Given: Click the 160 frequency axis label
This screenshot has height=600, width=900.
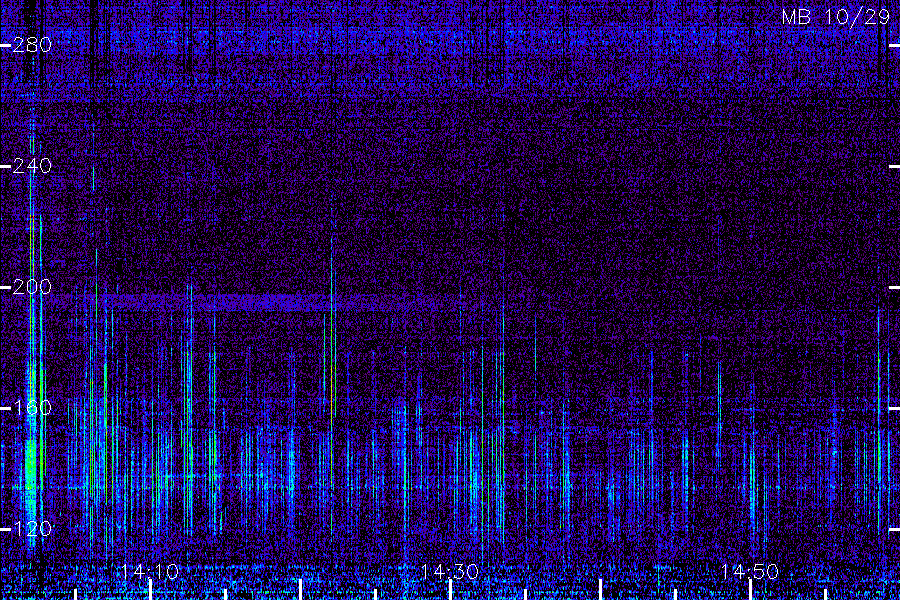Looking at the screenshot, I should click(x=32, y=408).
